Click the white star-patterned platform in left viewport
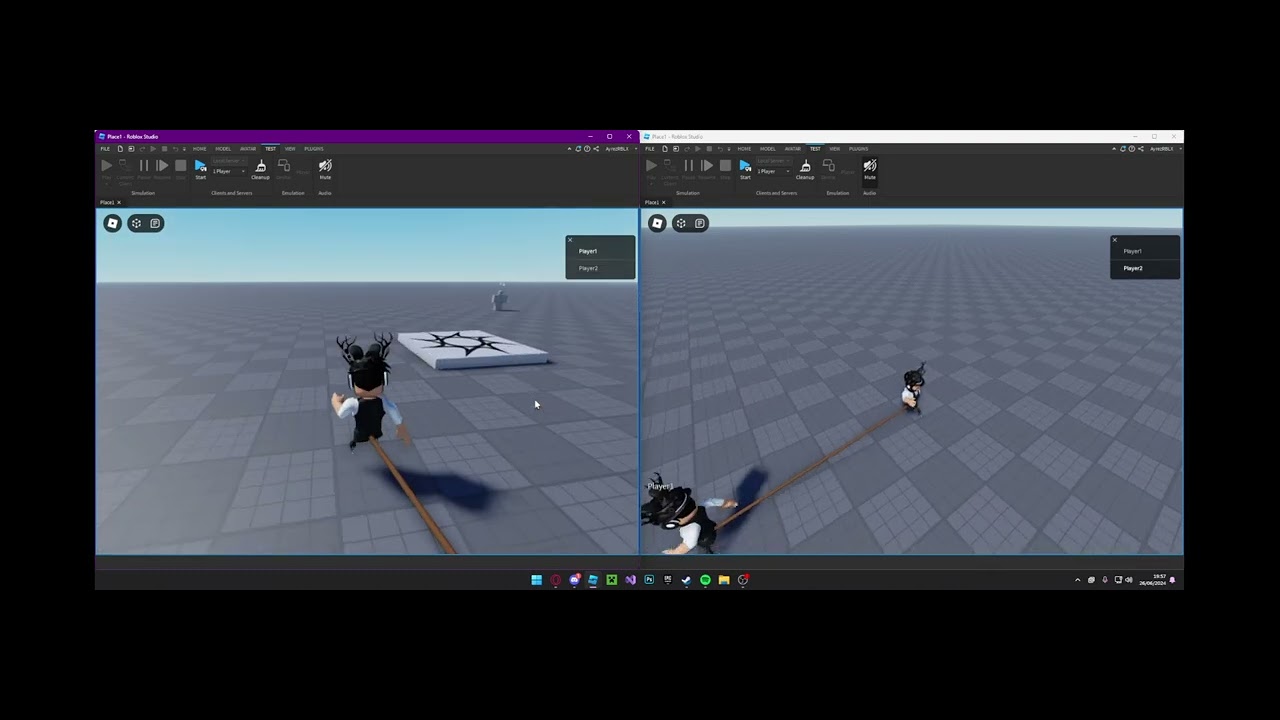This screenshot has height=720, width=1280. [472, 349]
